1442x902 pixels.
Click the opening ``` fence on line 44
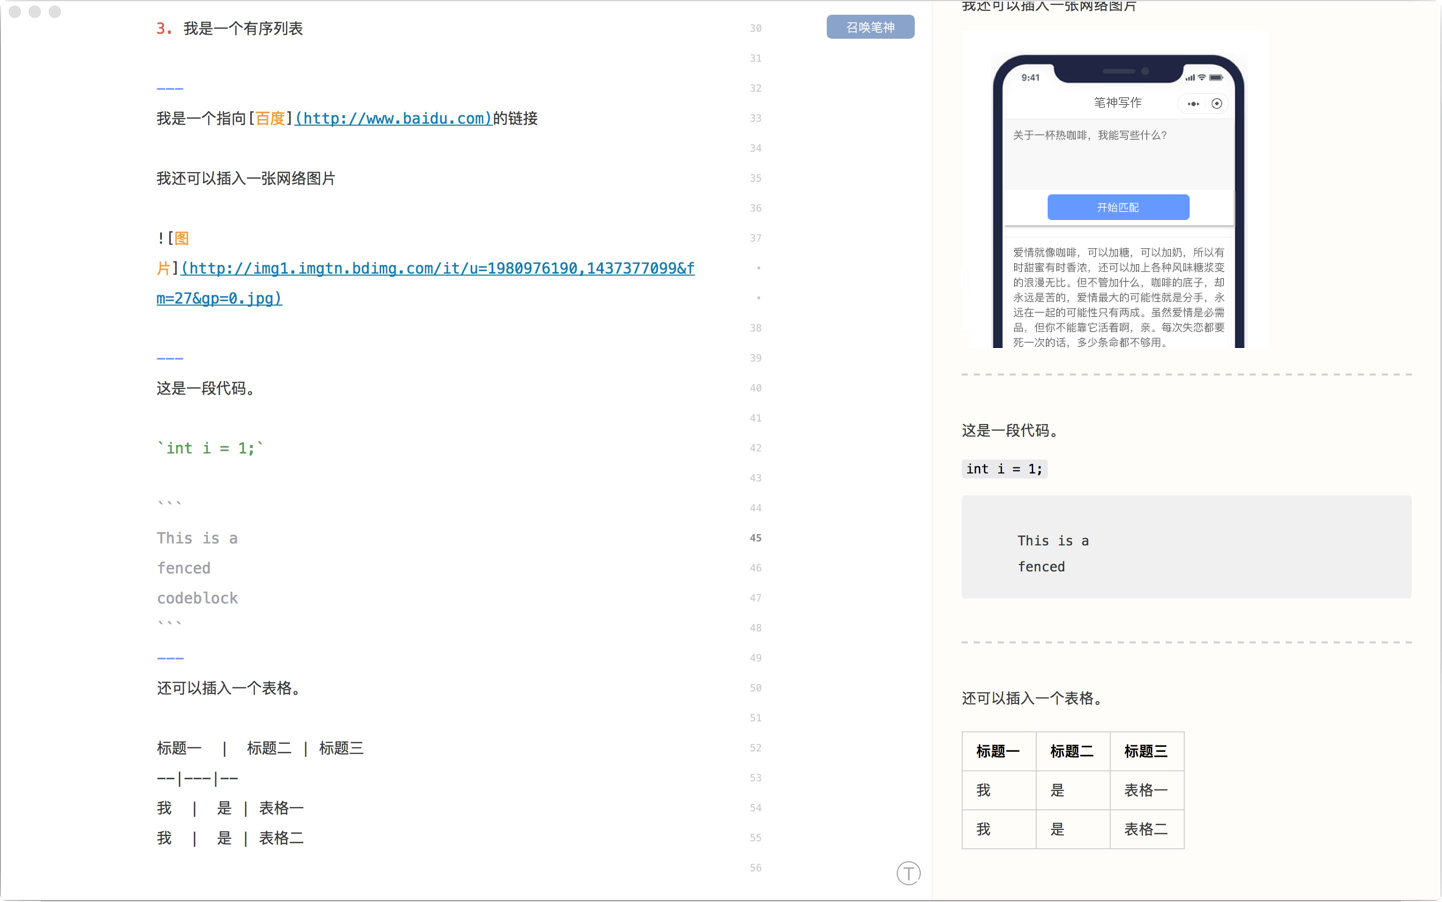(x=169, y=505)
